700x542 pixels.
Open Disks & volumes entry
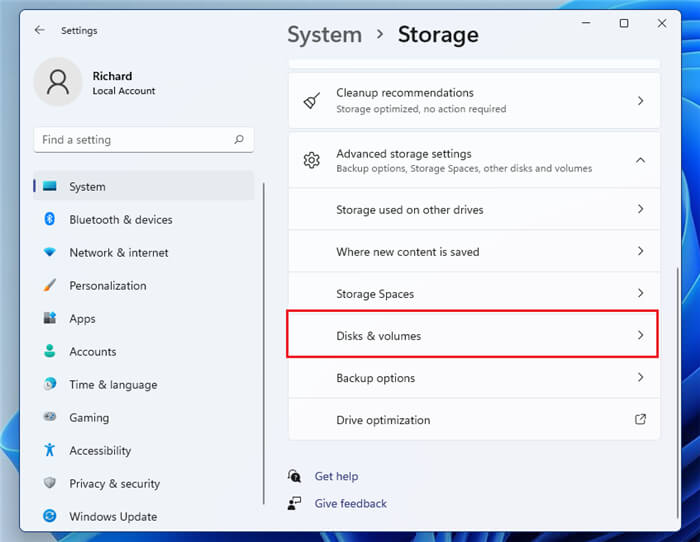click(472, 335)
